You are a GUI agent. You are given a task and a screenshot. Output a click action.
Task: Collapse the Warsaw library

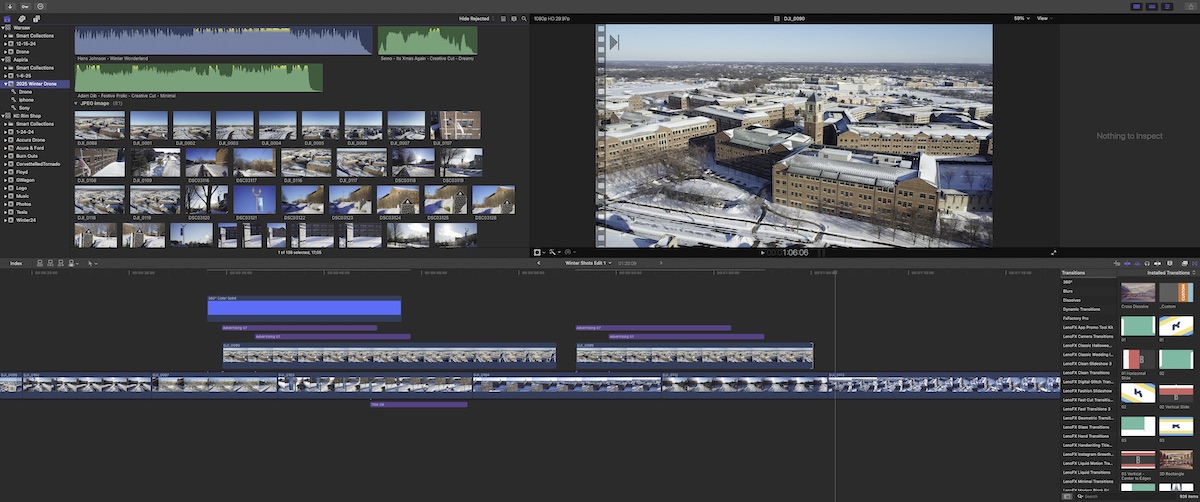pyautogui.click(x=3, y=28)
